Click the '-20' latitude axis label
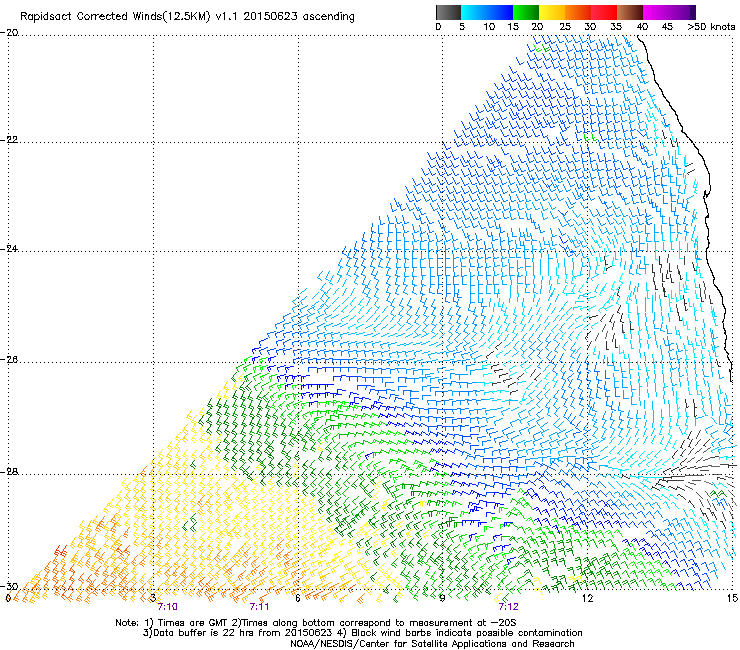This screenshot has width=740, height=650. pos(10,33)
